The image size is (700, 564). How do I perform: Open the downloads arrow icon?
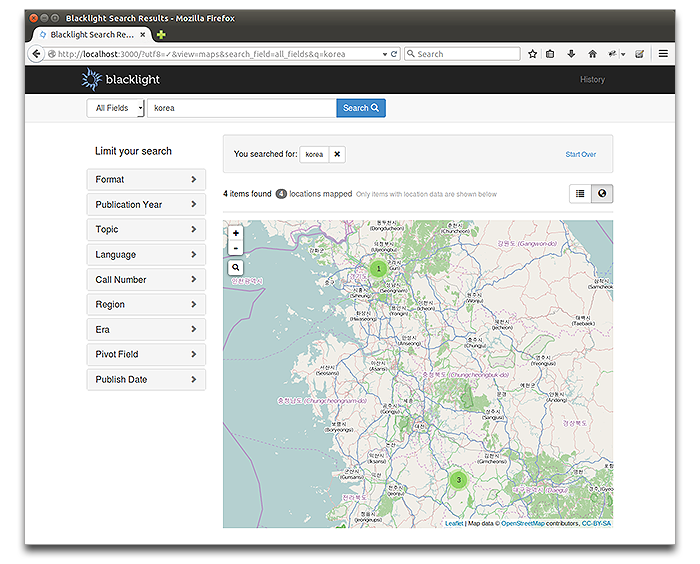click(571, 54)
